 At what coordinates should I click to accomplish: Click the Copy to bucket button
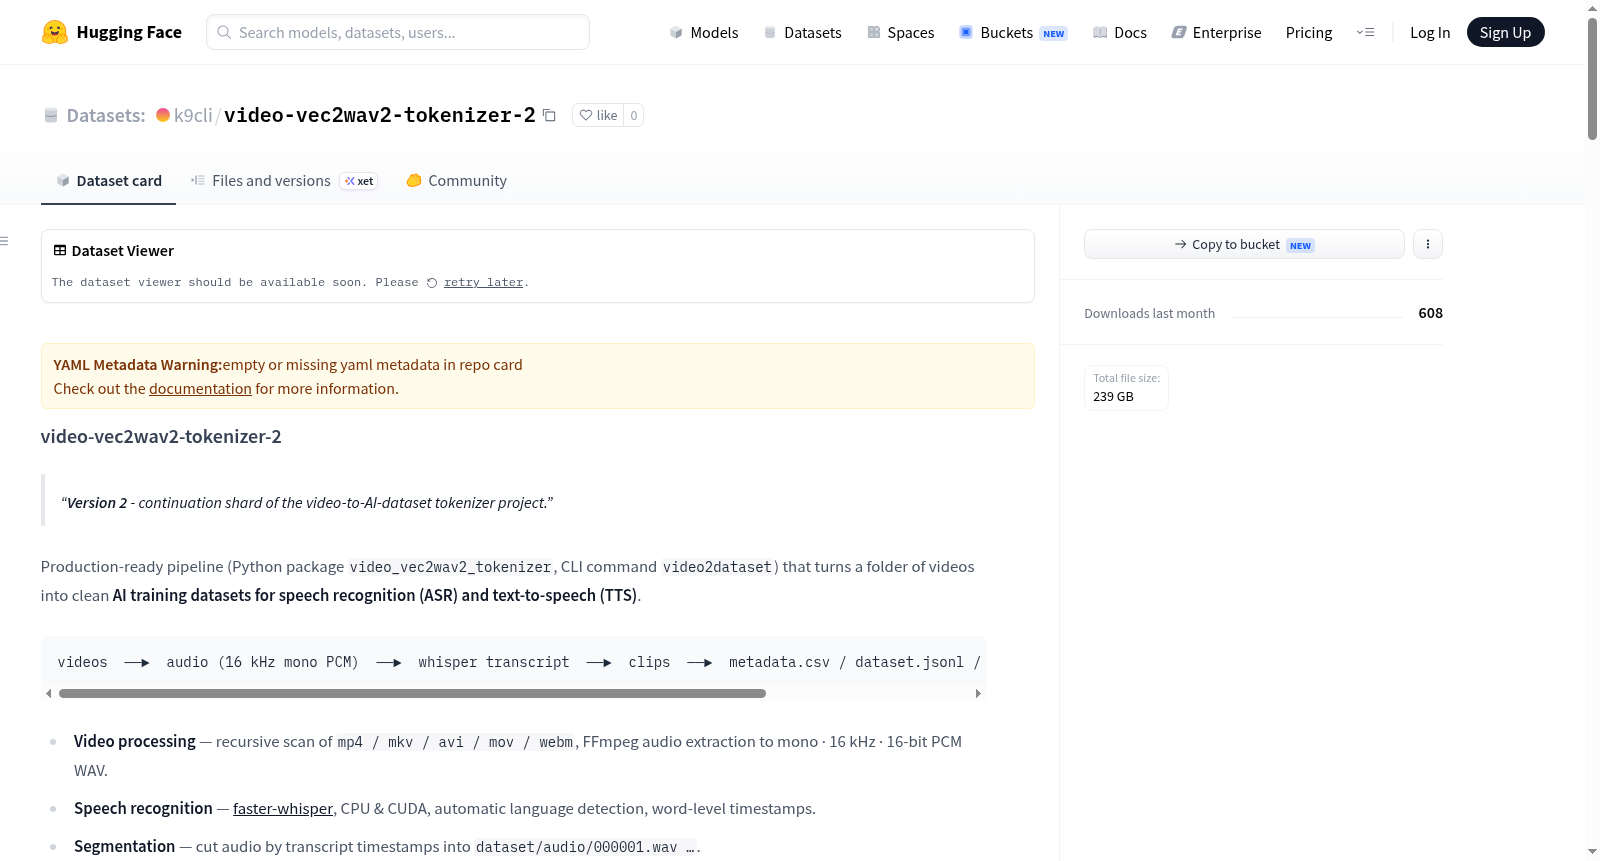pyautogui.click(x=1244, y=244)
